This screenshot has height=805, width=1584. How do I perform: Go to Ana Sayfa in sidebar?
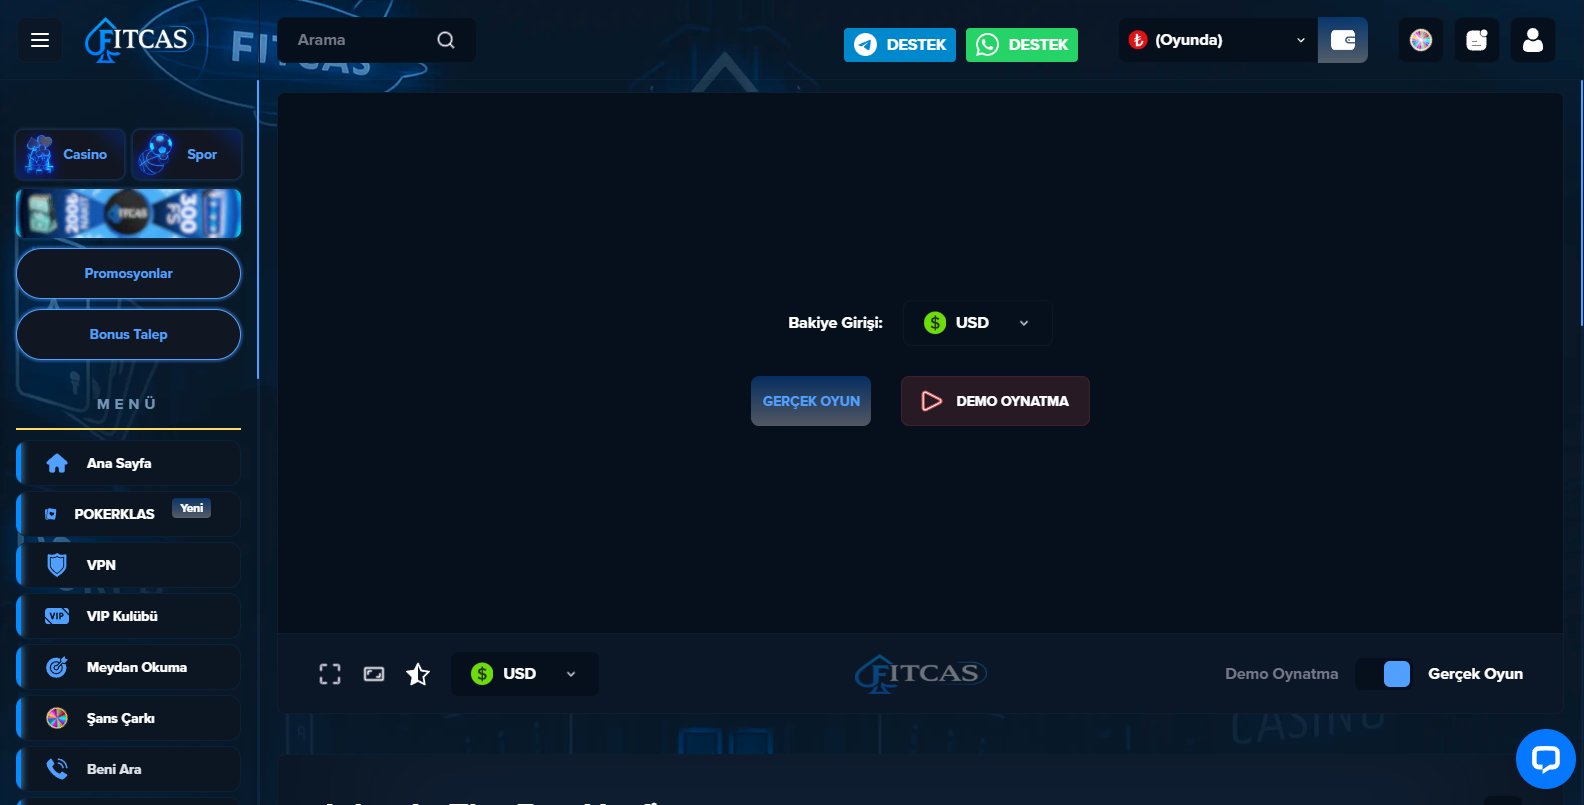(x=128, y=463)
